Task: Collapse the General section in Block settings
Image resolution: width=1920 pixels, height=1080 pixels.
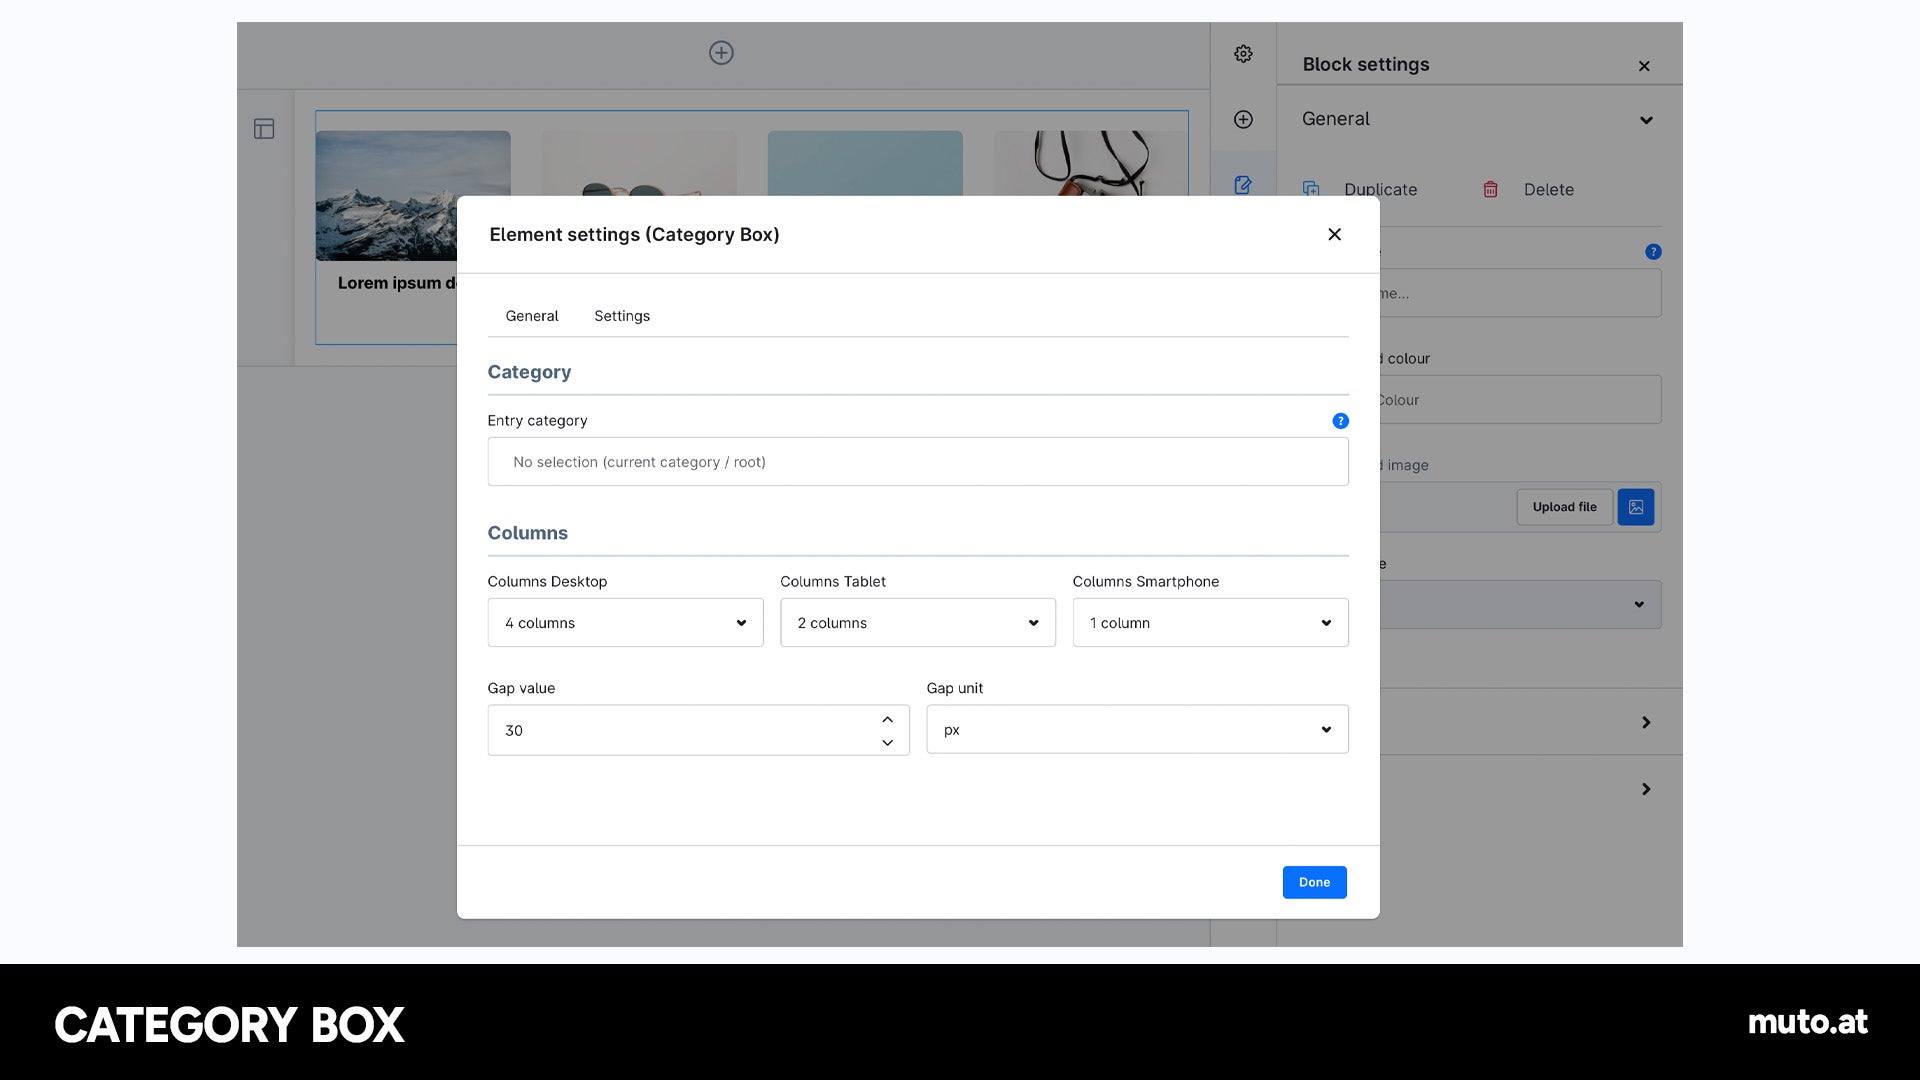Action: coord(1646,120)
